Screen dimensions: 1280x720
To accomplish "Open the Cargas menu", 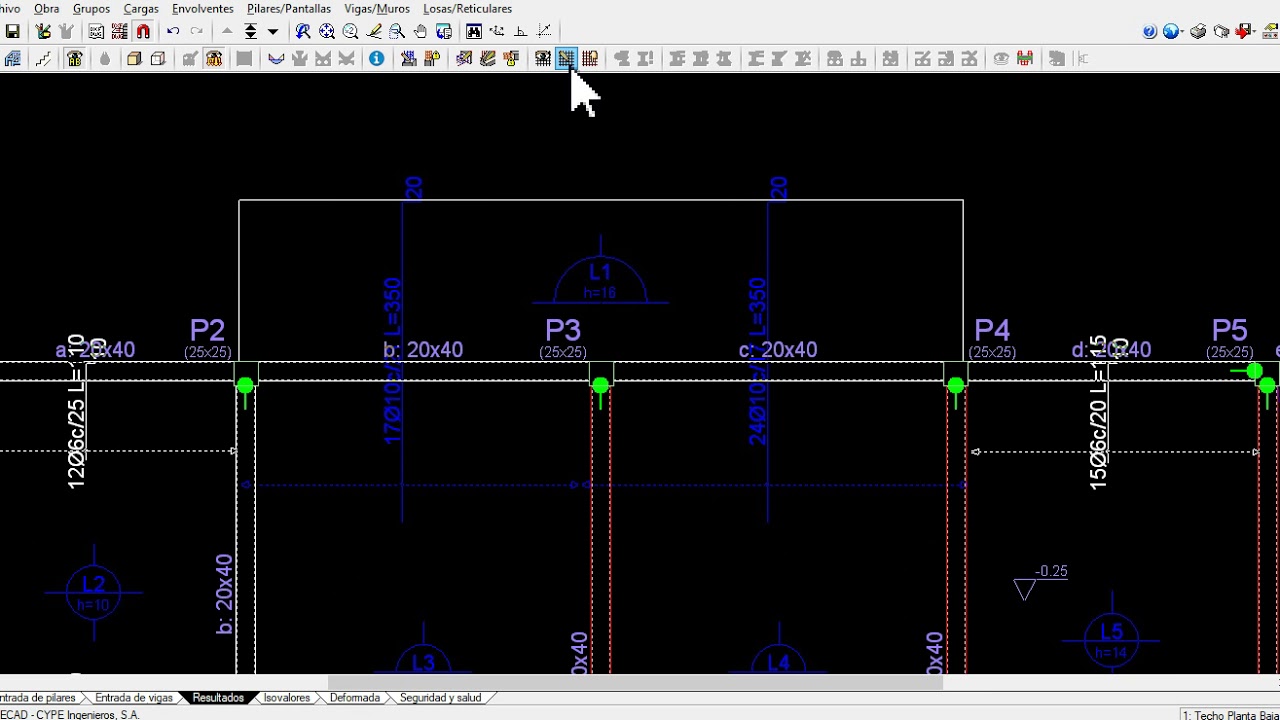I will tap(141, 9).
